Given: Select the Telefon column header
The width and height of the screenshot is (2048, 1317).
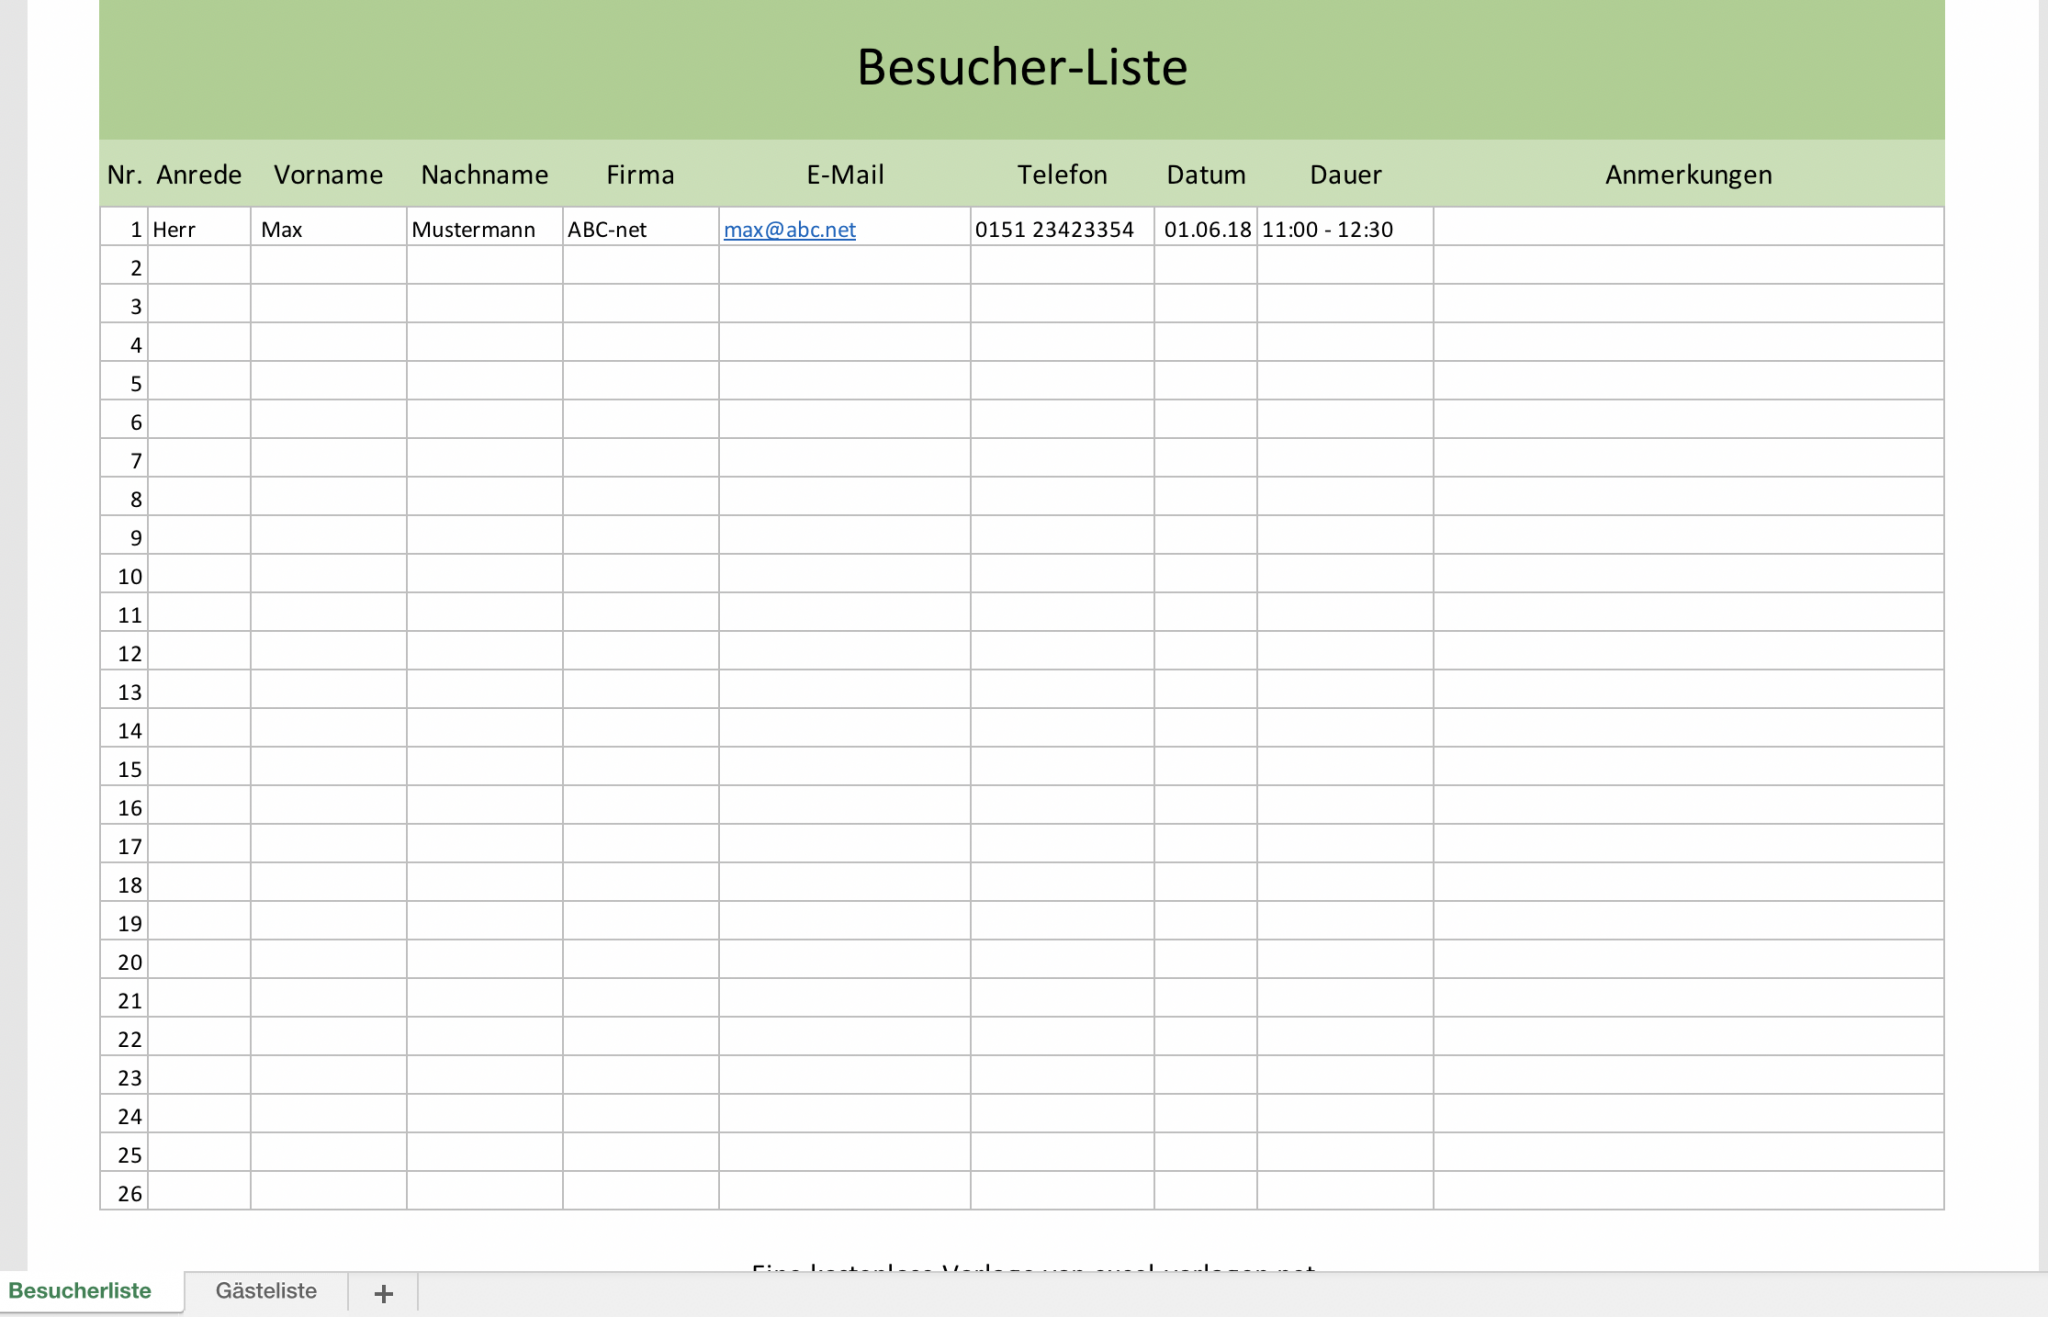Looking at the screenshot, I should point(1062,174).
